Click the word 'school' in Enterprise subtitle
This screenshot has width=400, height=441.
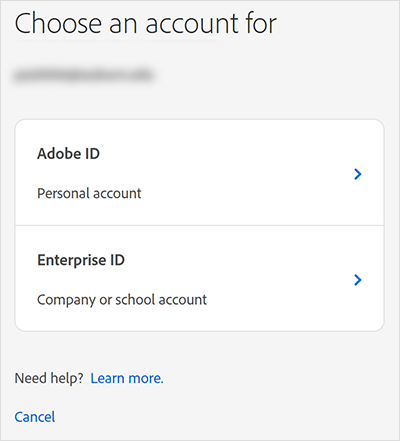pos(135,299)
